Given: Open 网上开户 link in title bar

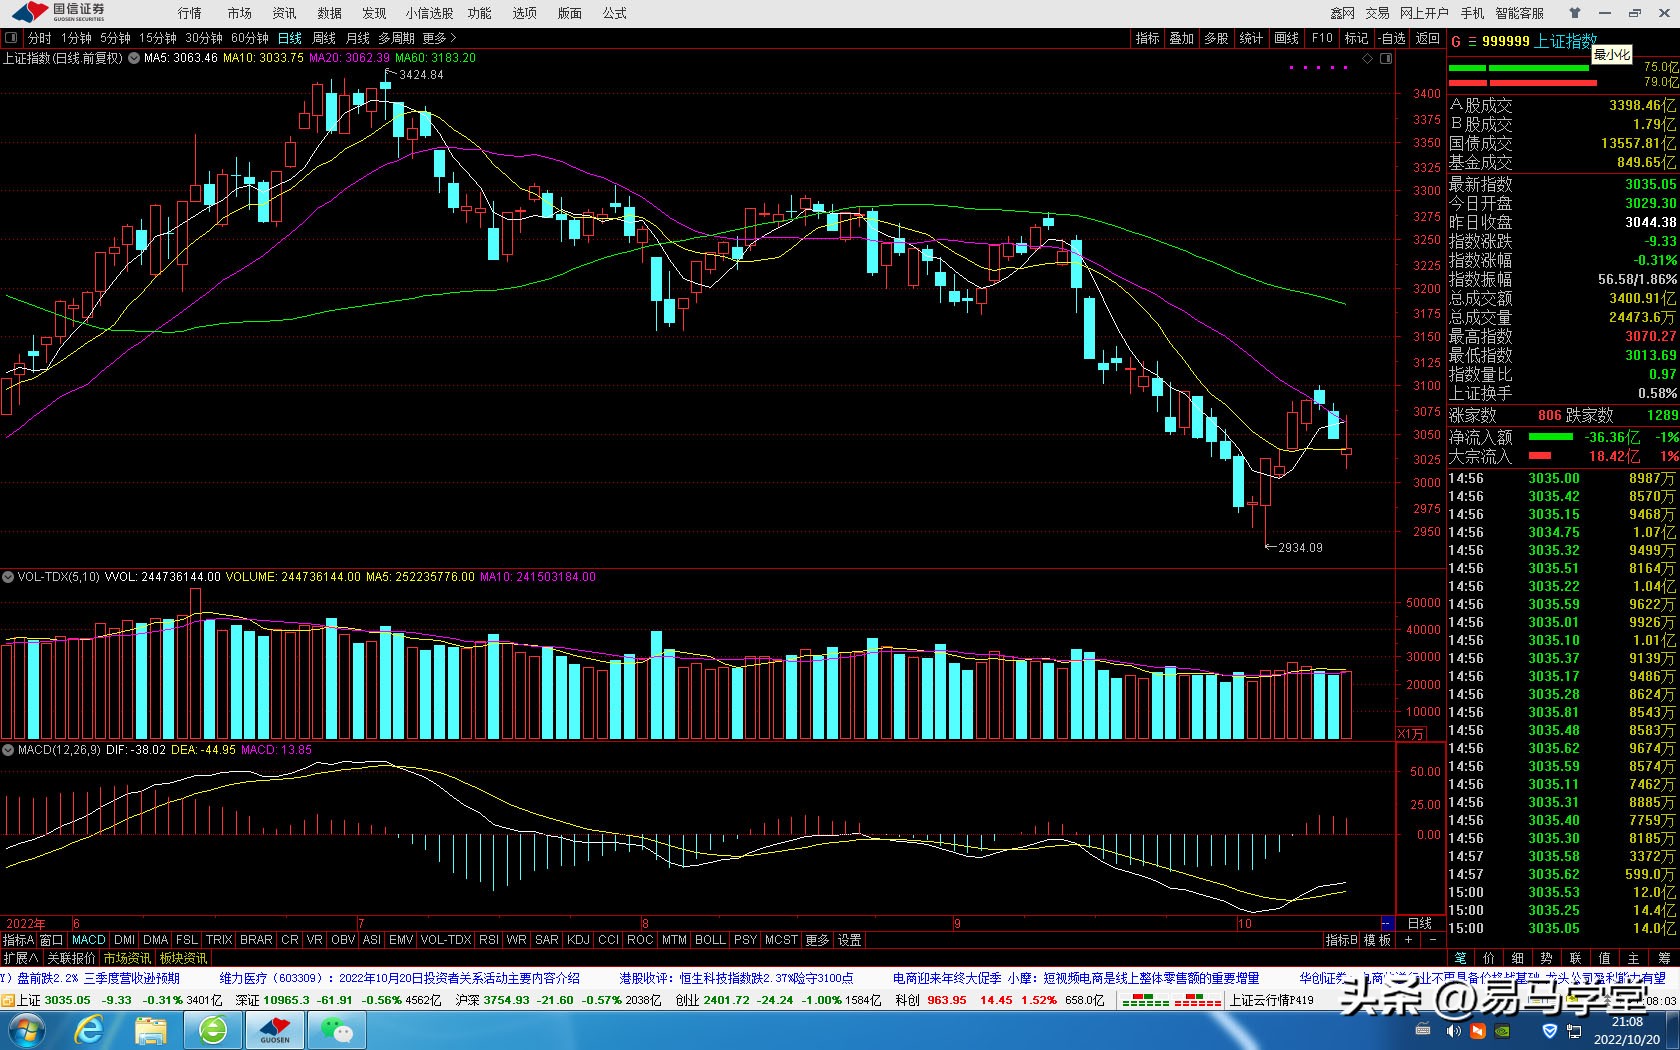Looking at the screenshot, I should (x=1424, y=13).
